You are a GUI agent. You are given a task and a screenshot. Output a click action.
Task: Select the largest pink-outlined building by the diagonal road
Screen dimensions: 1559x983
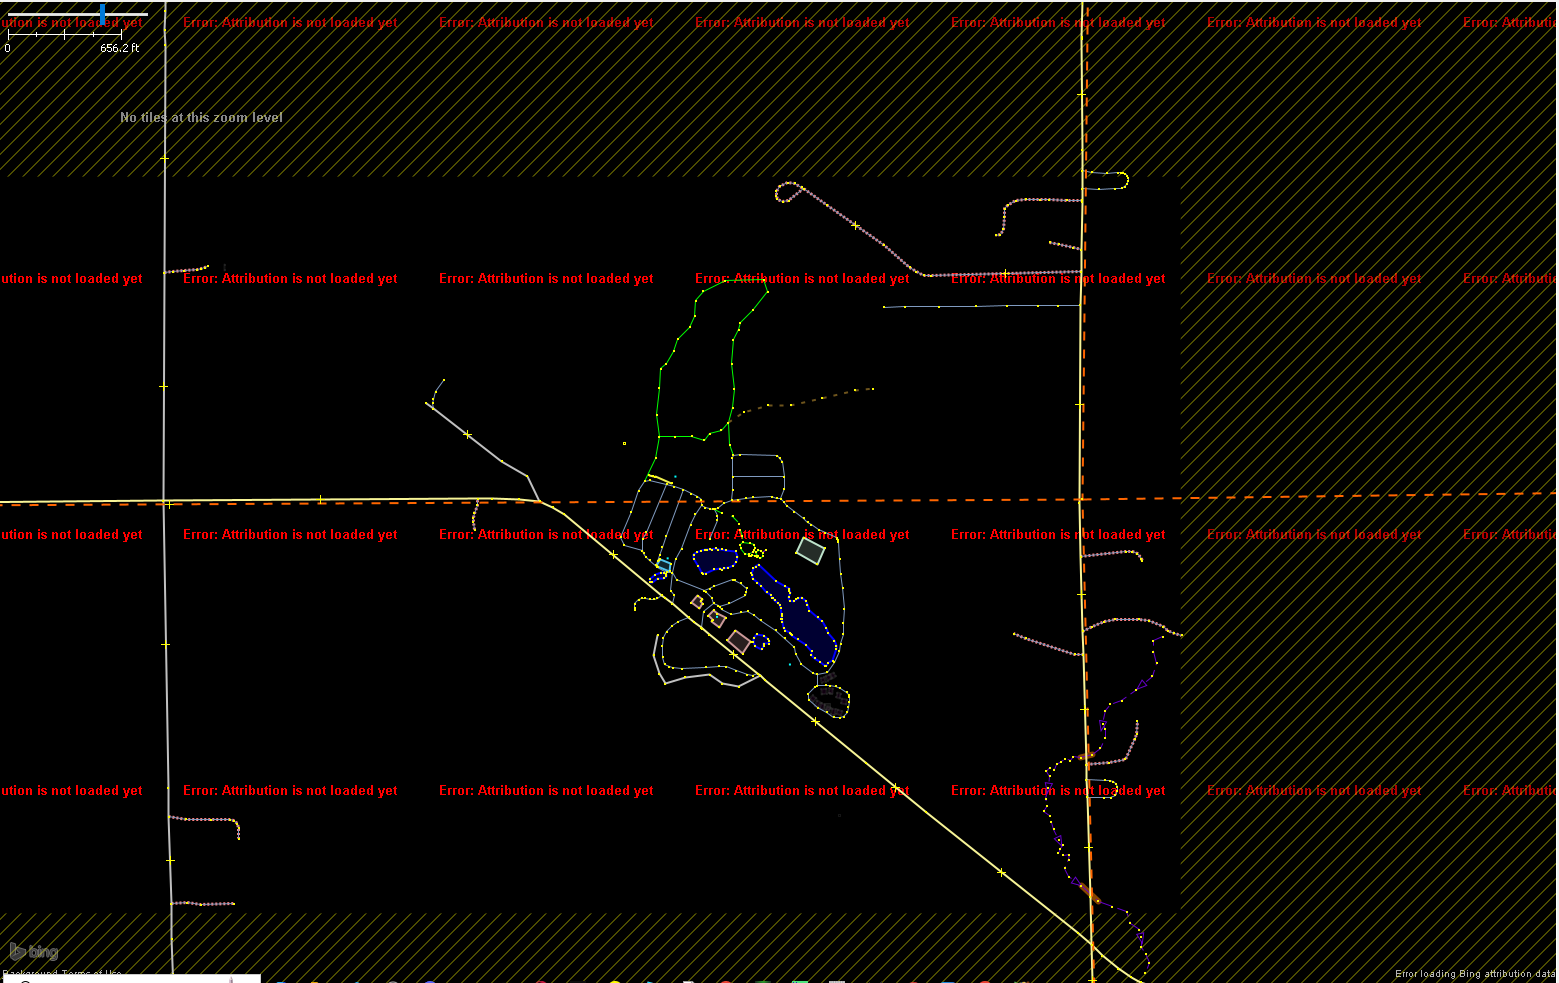[739, 642]
